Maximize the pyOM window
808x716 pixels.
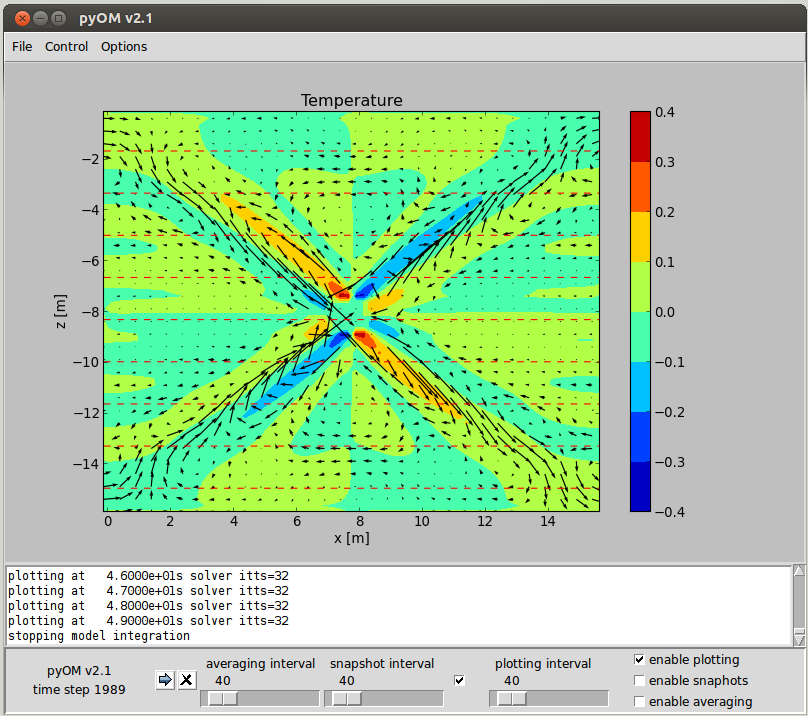click(58, 18)
